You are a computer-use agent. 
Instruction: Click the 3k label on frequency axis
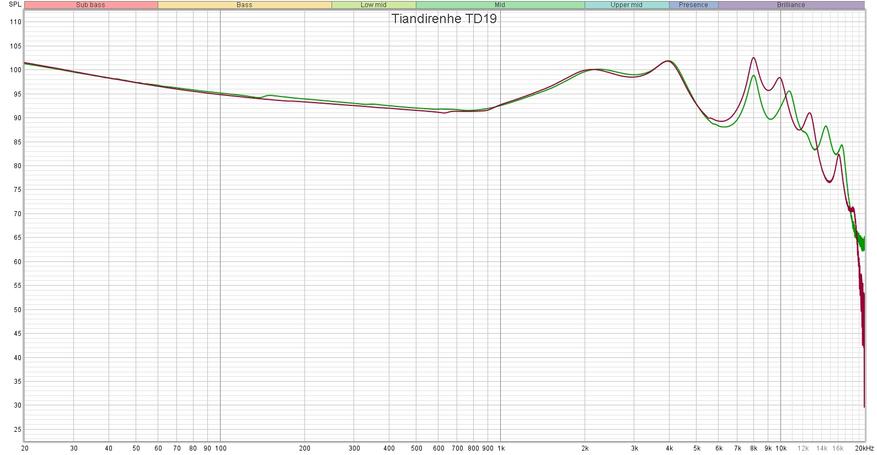click(x=634, y=448)
